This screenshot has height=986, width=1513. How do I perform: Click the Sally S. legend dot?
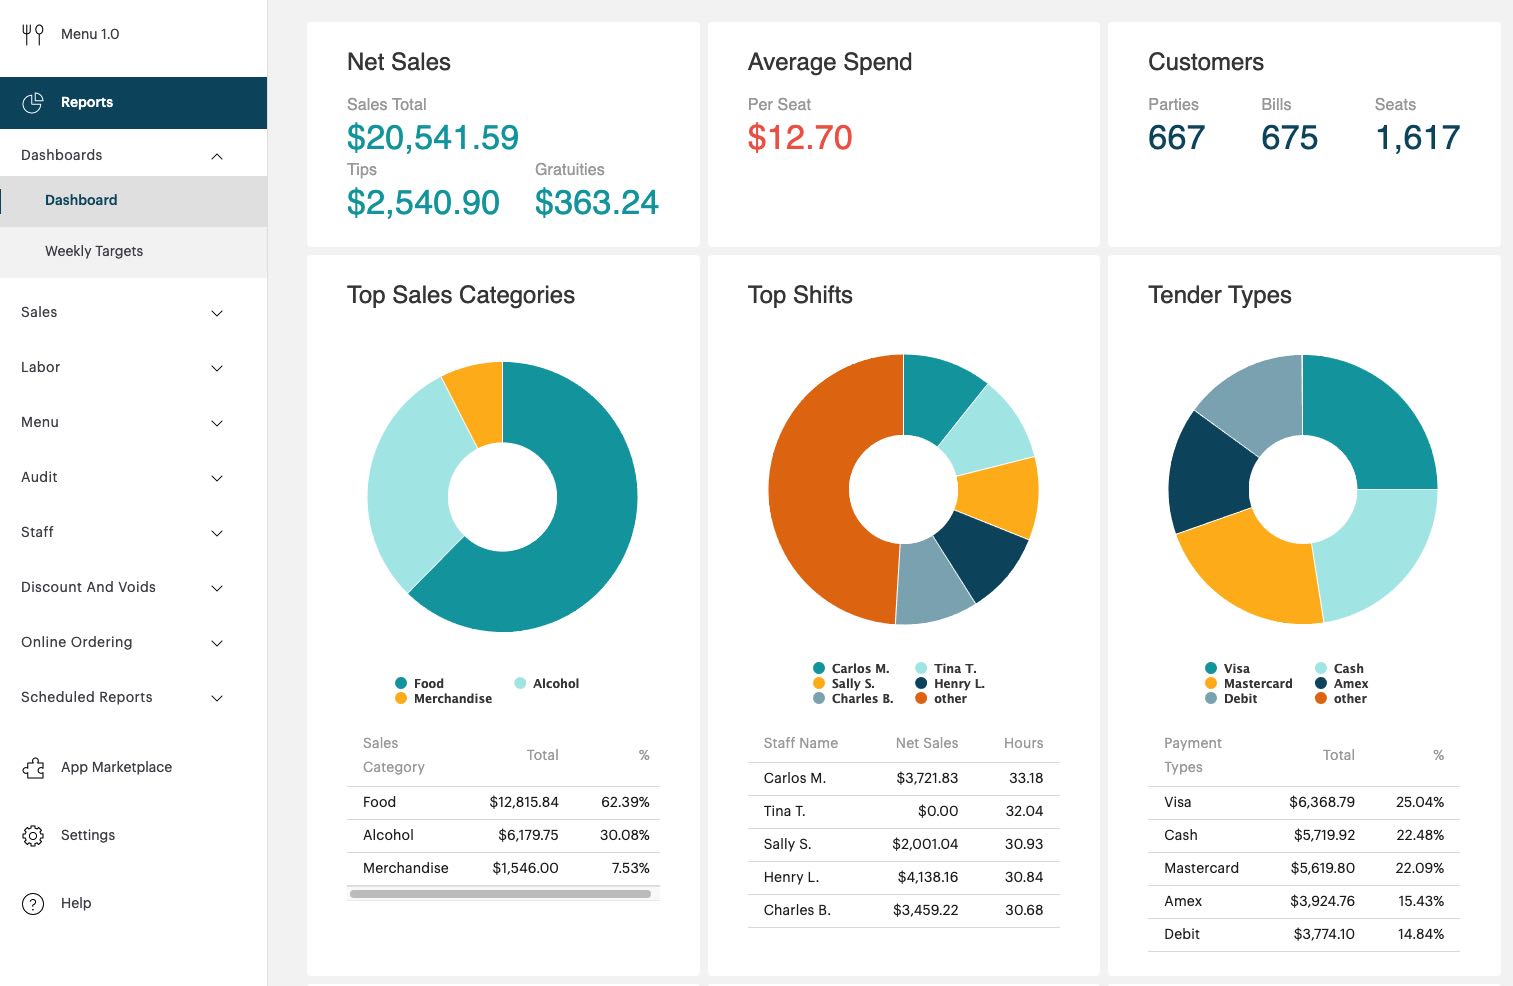(x=819, y=683)
